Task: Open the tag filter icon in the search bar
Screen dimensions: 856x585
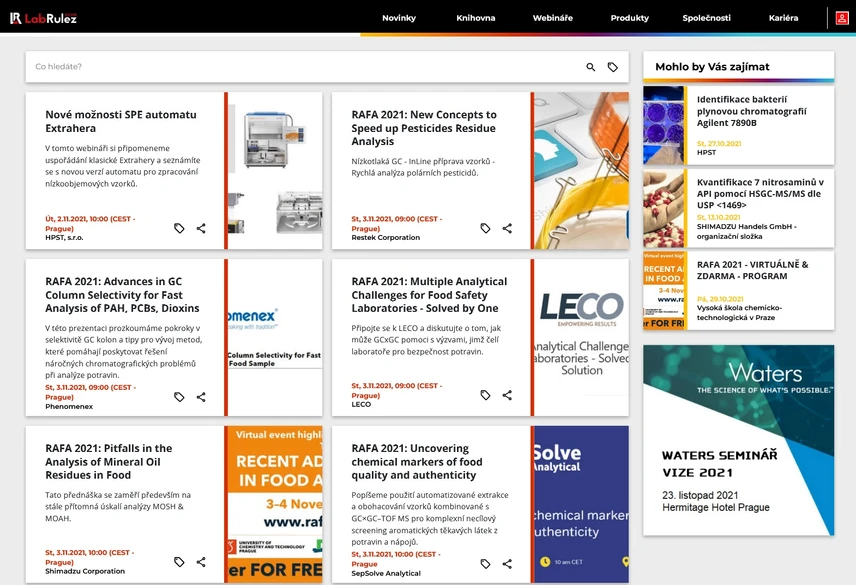Action: click(613, 65)
